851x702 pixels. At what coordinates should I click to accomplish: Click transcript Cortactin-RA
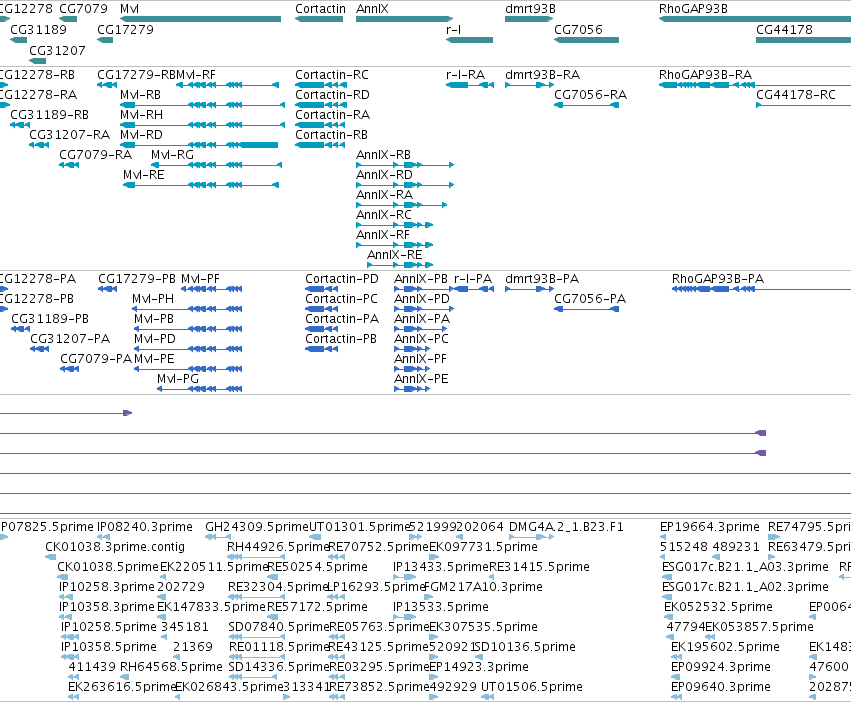pos(332,115)
